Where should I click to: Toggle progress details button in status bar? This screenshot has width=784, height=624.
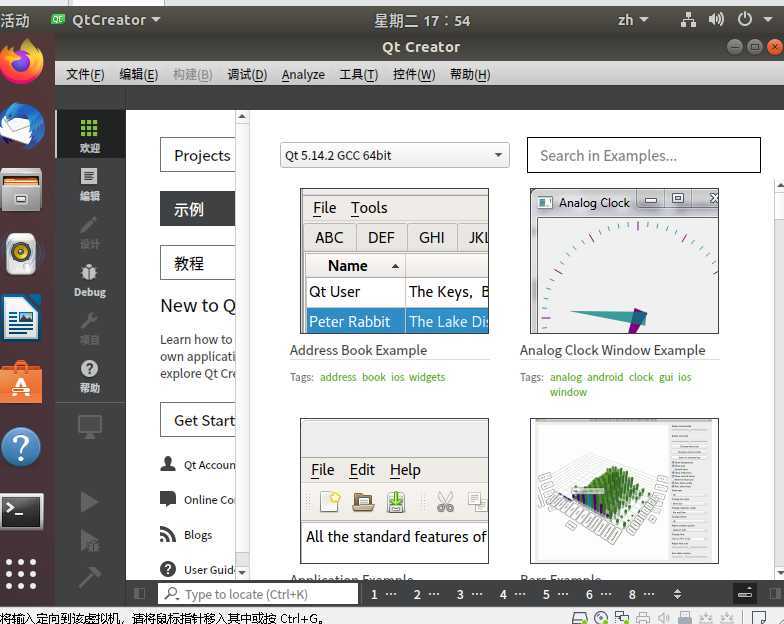745,594
